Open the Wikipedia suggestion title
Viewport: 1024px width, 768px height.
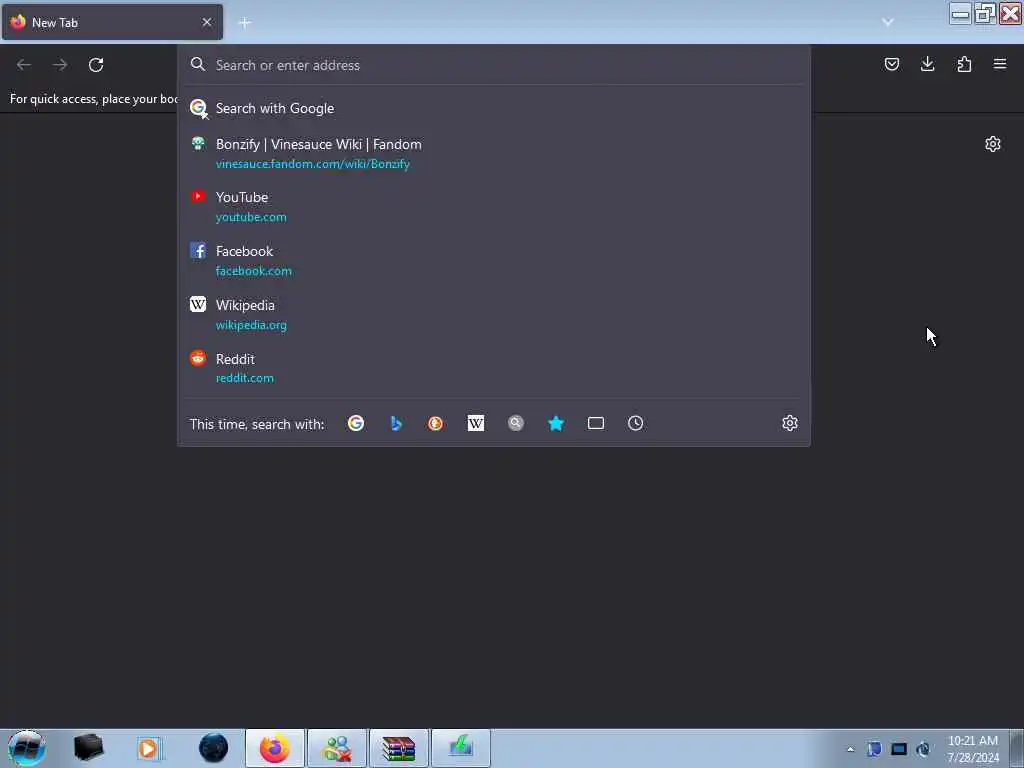[x=245, y=305]
